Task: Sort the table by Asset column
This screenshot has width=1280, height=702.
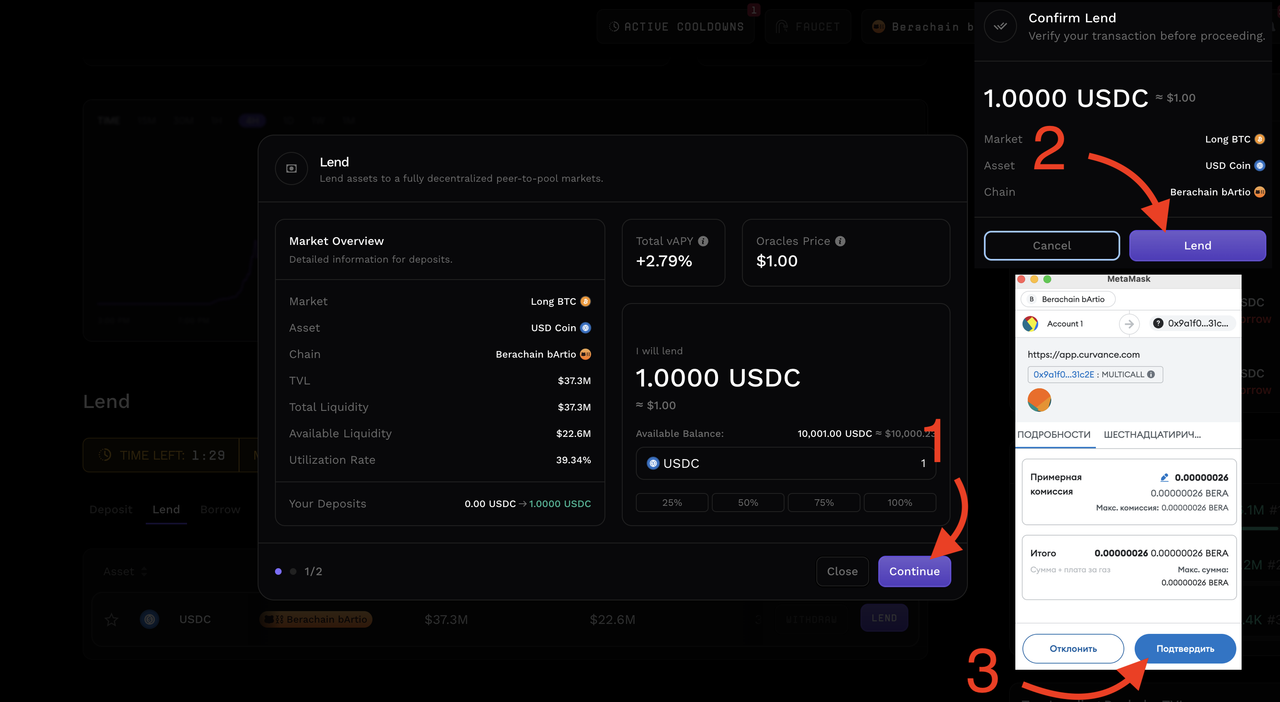Action: (125, 571)
